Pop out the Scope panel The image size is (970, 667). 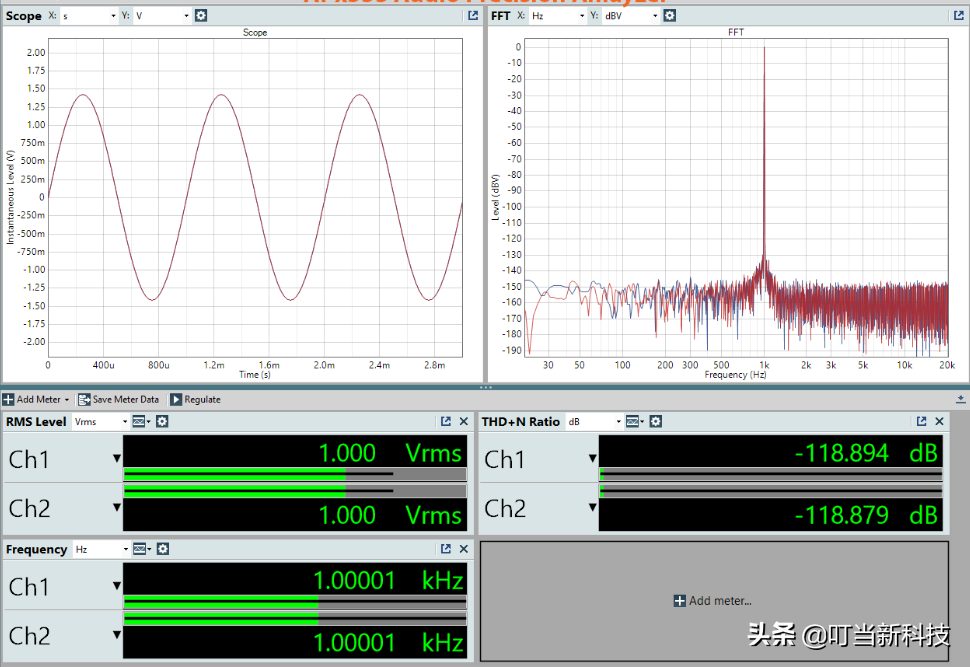click(473, 16)
